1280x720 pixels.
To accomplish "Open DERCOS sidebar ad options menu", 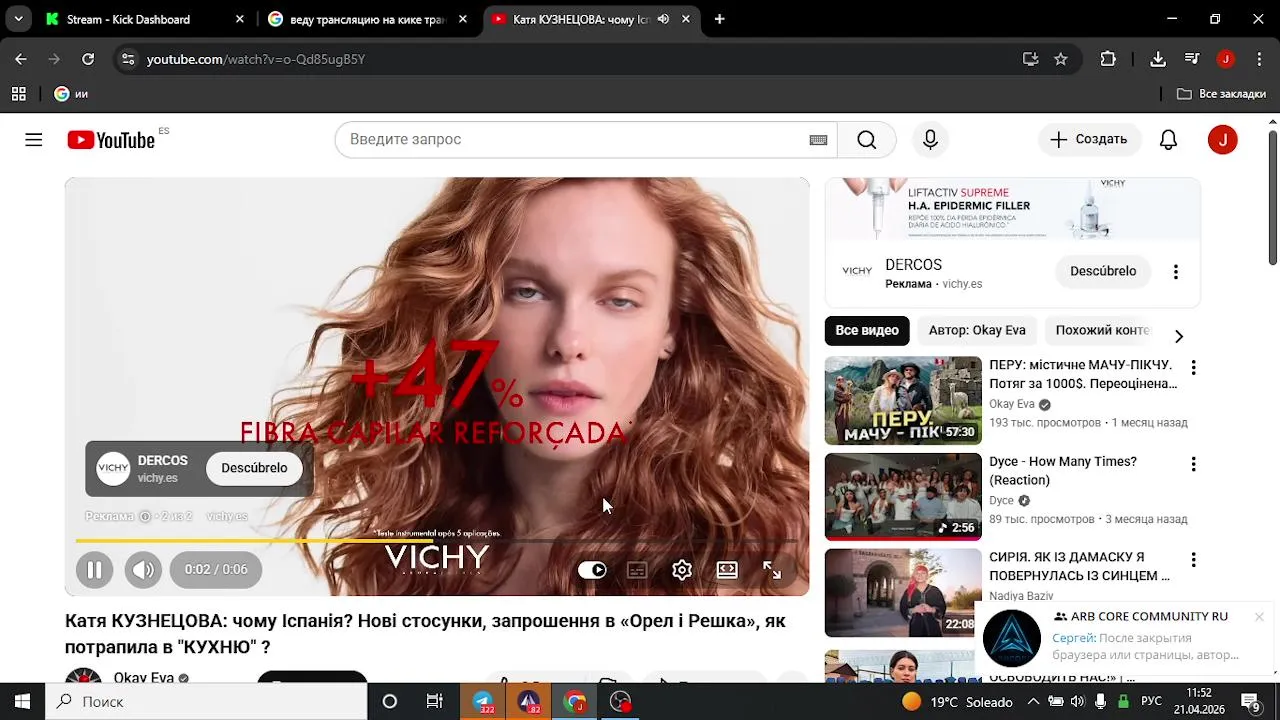I will pos(1176,272).
